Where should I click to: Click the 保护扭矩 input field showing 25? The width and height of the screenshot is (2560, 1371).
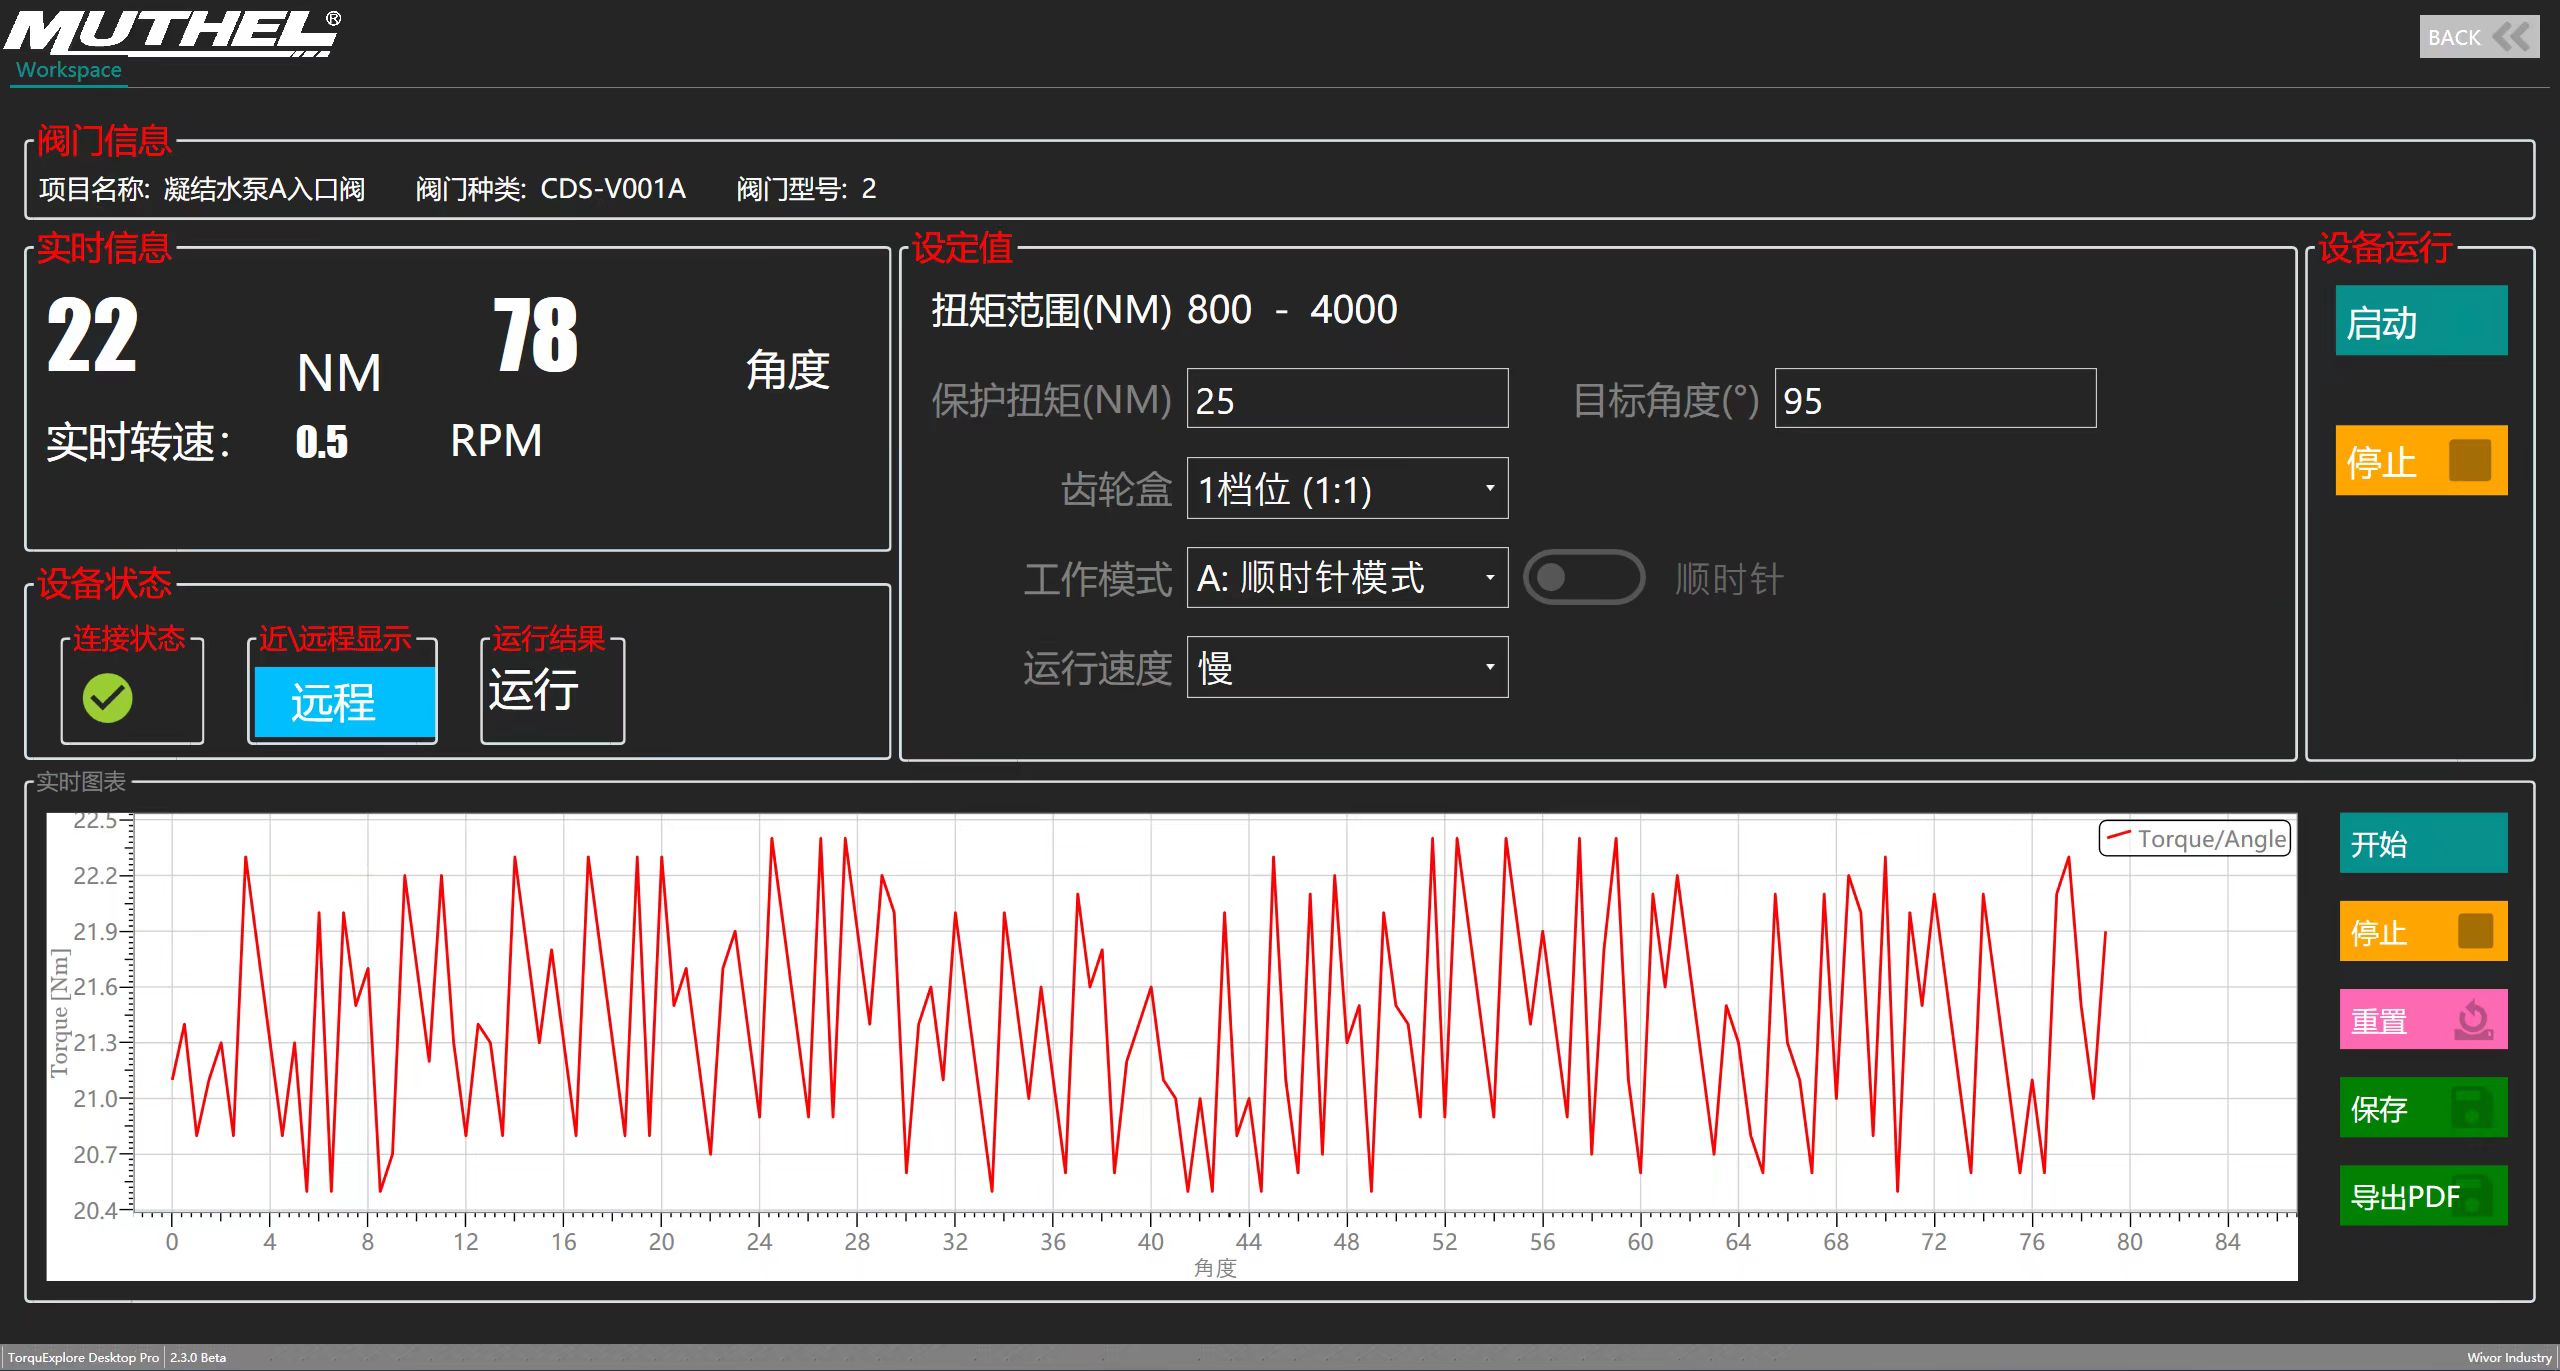(1347, 399)
